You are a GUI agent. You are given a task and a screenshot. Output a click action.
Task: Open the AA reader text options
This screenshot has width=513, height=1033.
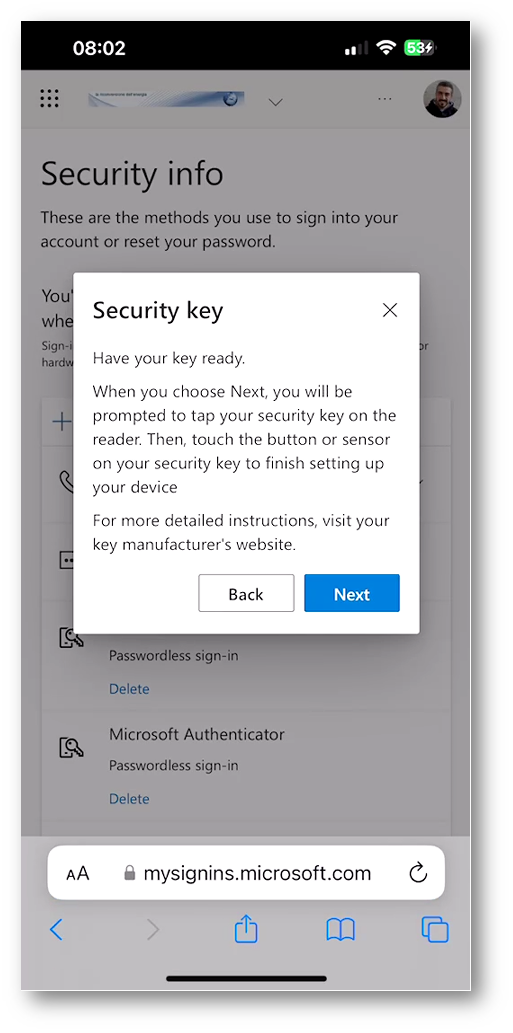[x=78, y=874]
